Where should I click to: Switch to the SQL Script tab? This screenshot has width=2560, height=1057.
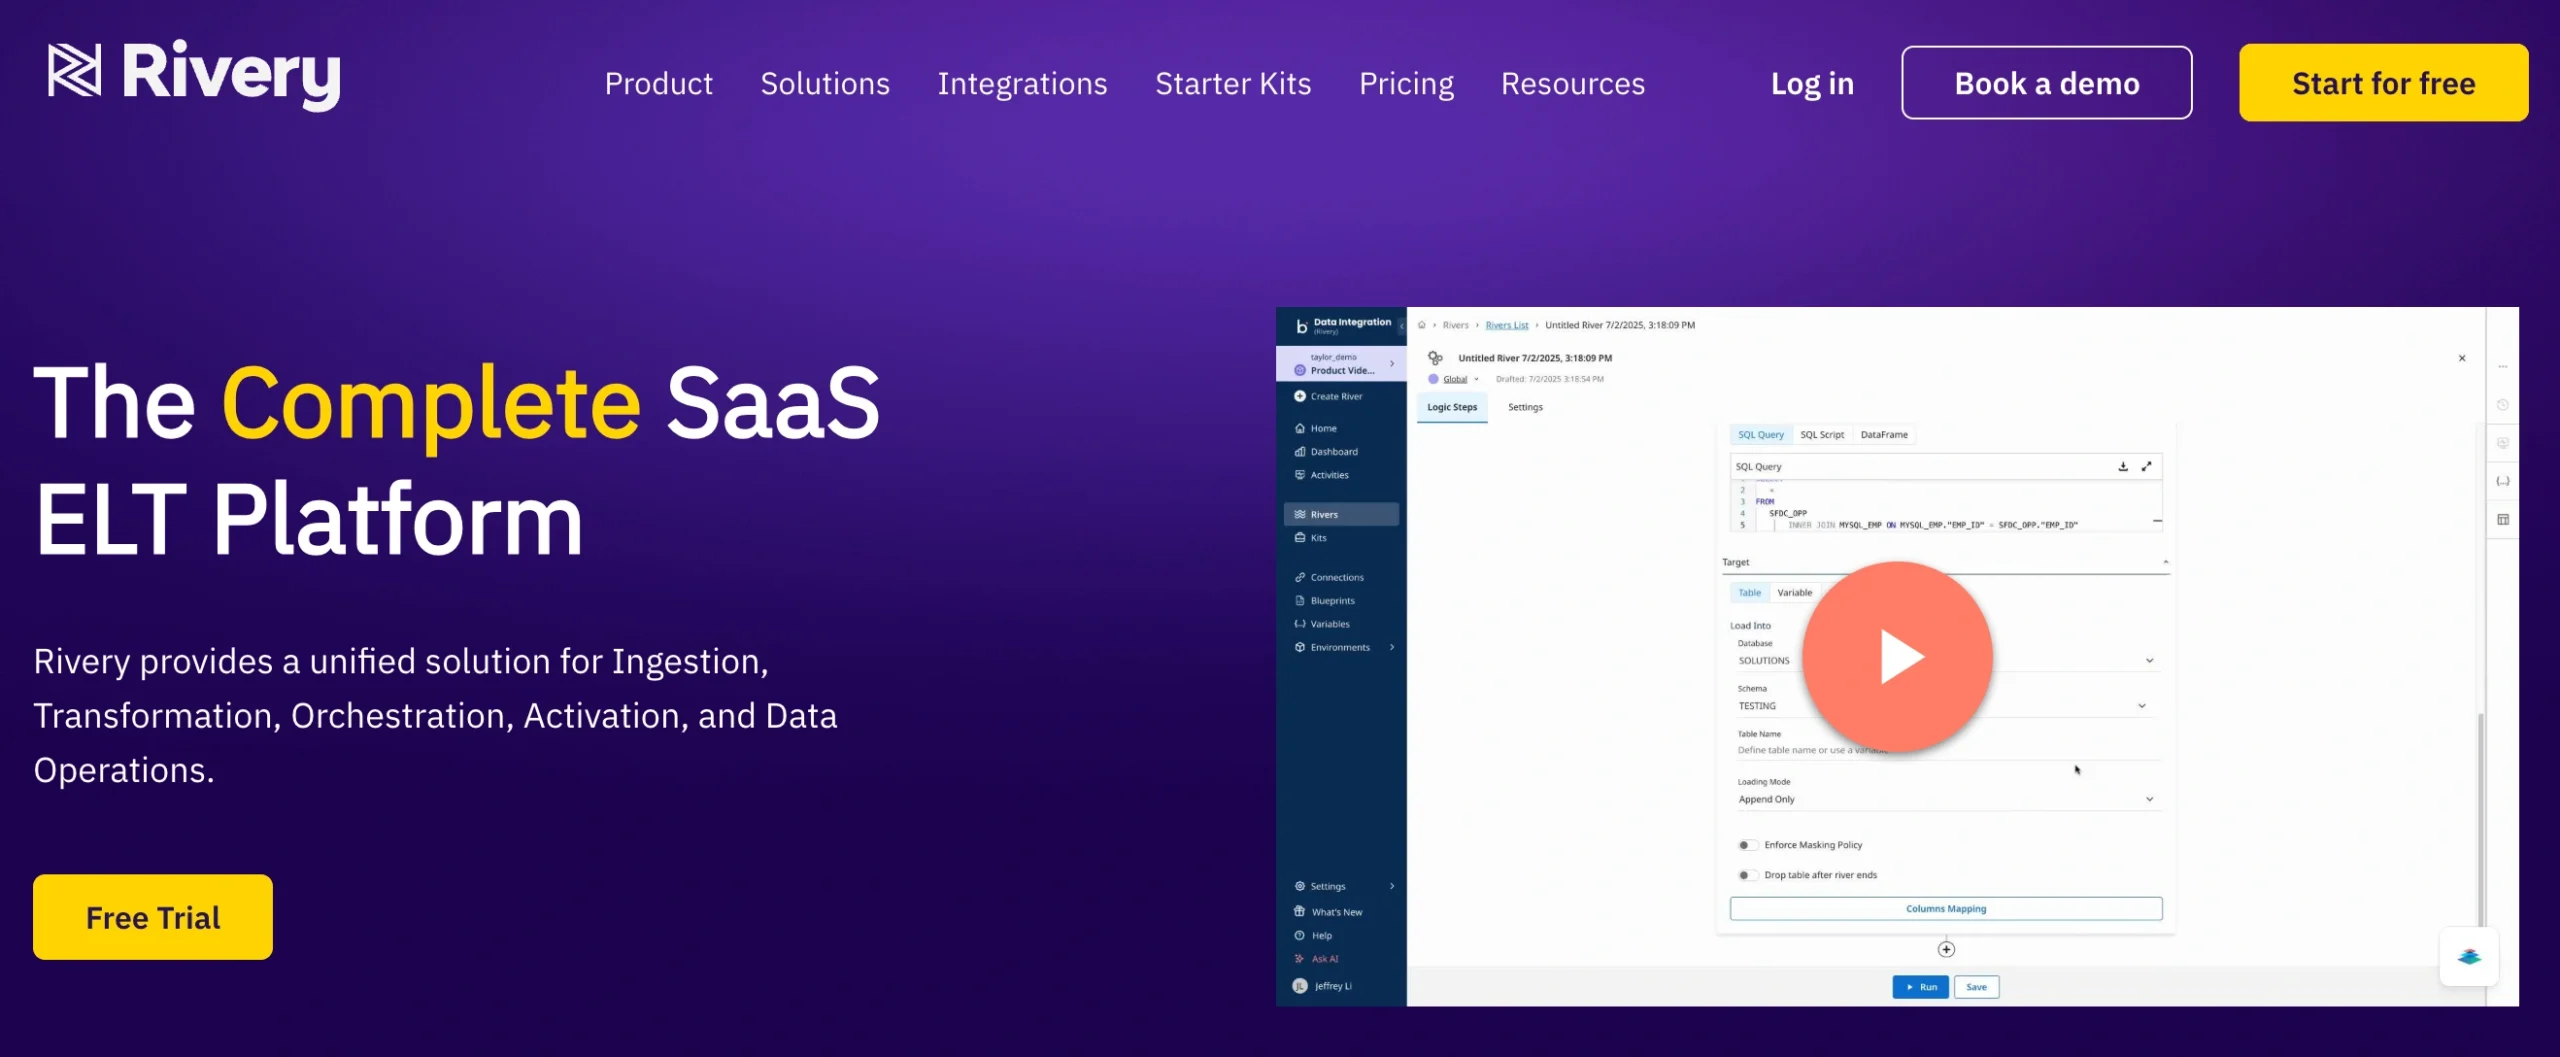coord(1822,435)
